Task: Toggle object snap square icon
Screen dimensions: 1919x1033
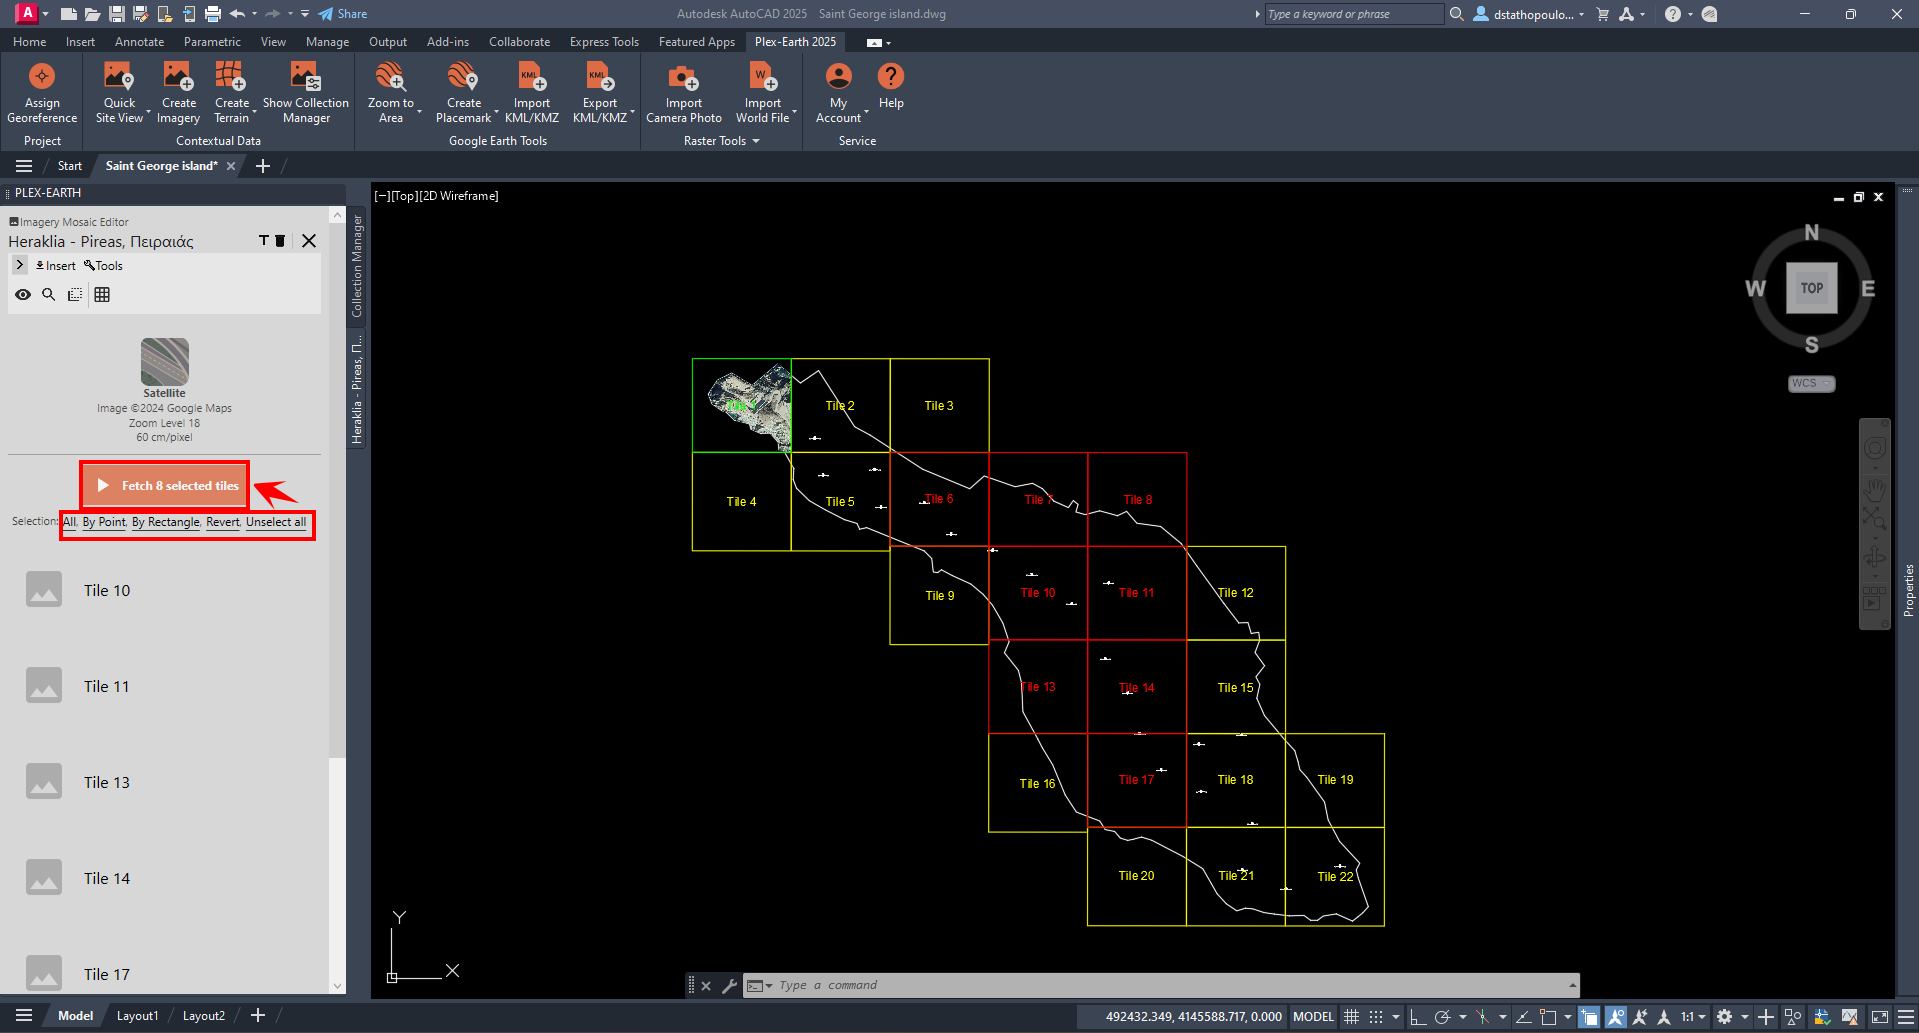Action: coord(1548,1017)
